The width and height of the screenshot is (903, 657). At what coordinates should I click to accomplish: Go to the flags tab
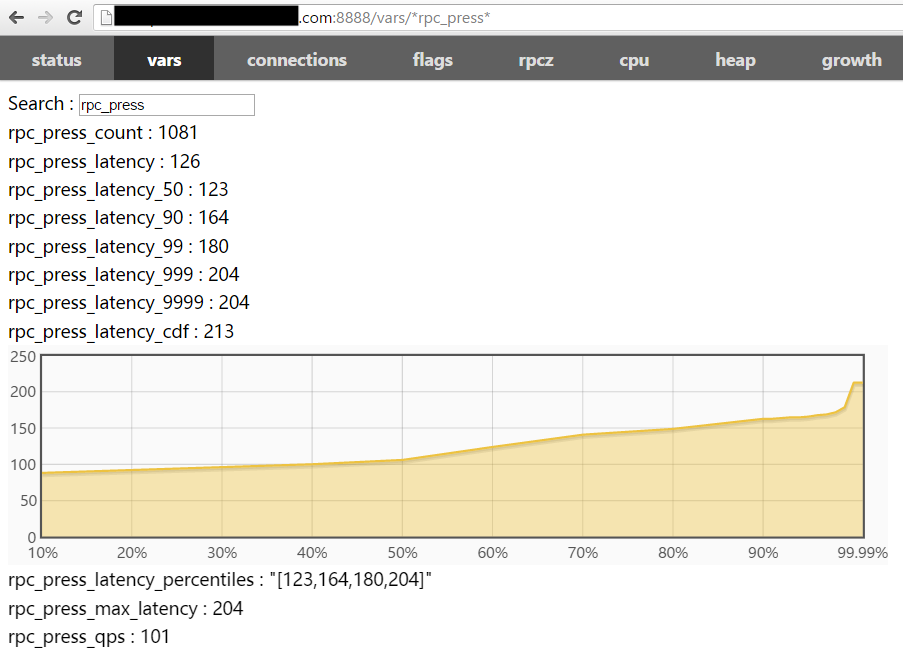tap(432, 60)
